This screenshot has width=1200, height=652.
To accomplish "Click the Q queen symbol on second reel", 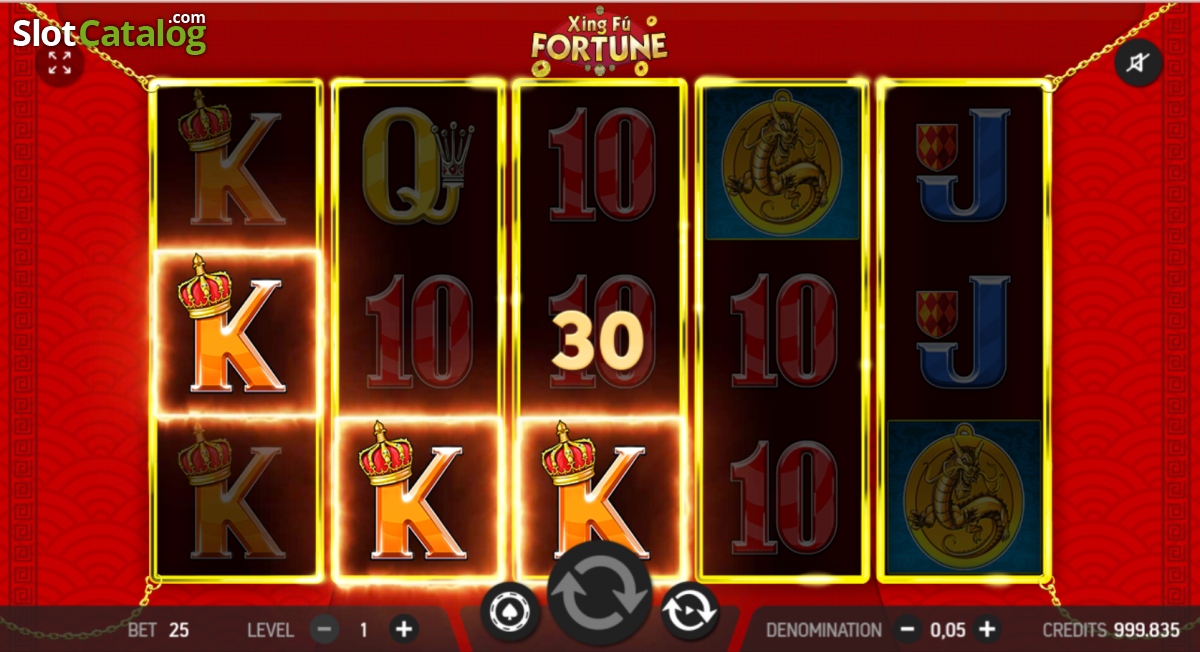I will 417,166.
